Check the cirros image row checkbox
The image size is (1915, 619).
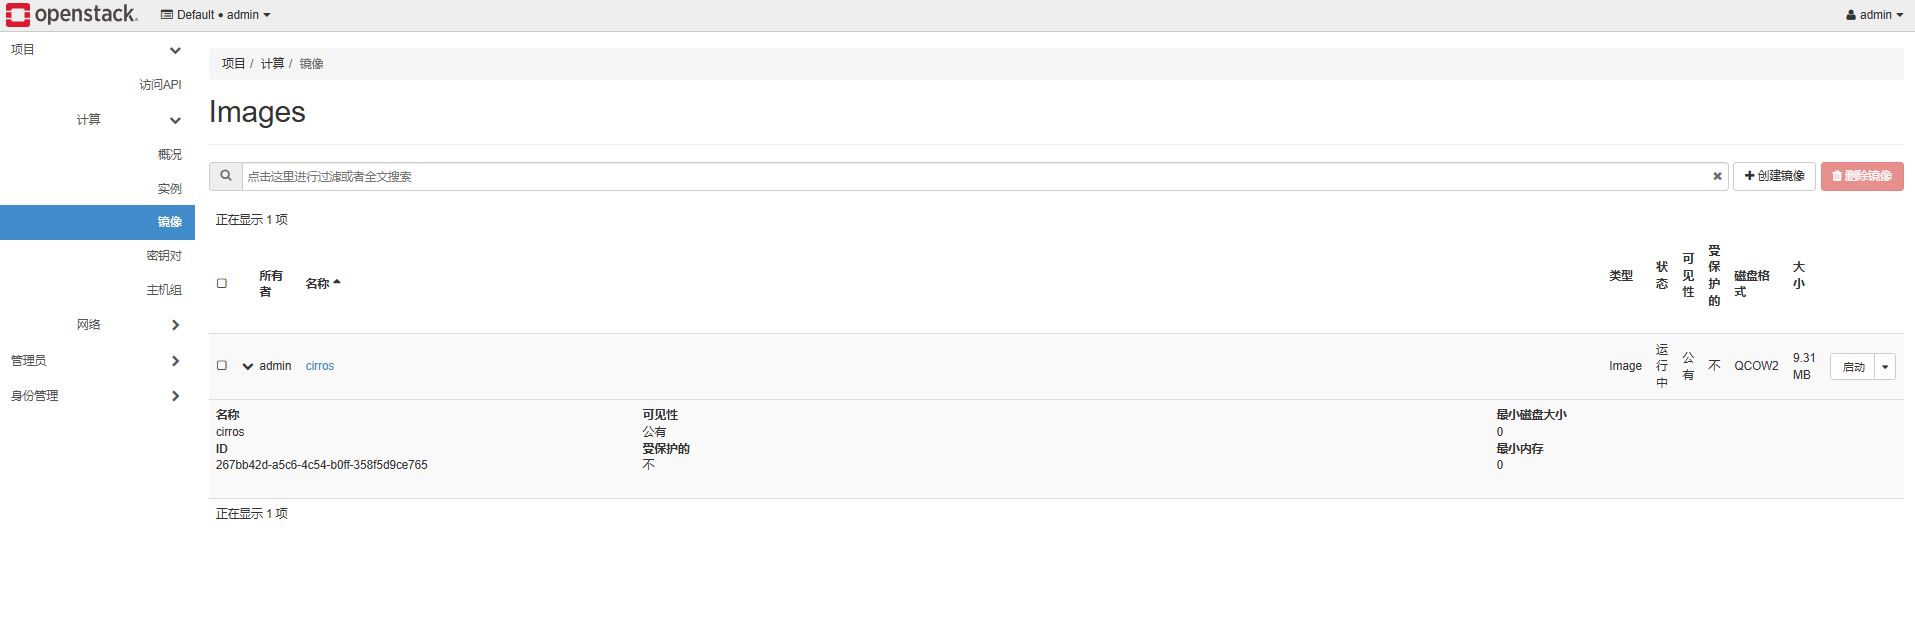tap(222, 366)
